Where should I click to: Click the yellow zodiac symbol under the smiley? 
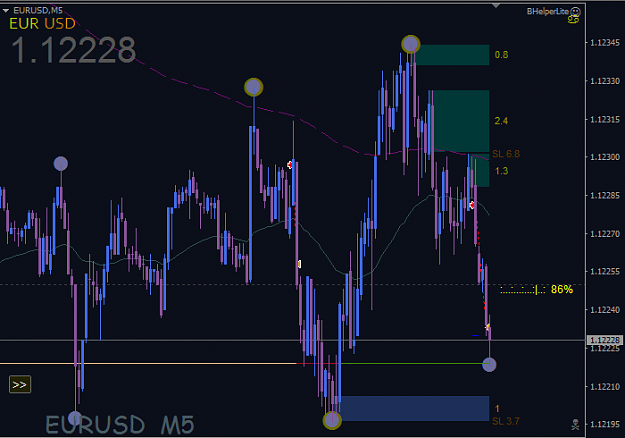574,20
